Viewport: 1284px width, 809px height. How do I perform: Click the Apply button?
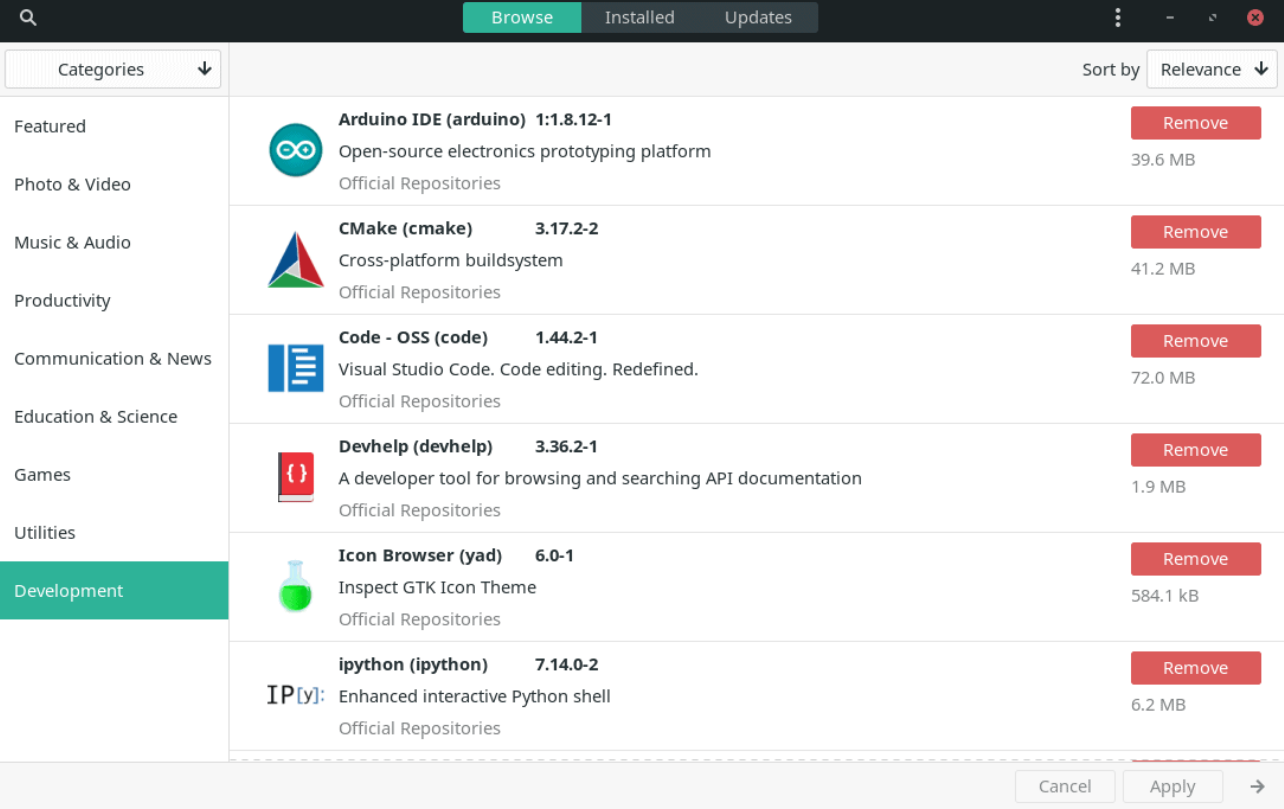click(1173, 787)
